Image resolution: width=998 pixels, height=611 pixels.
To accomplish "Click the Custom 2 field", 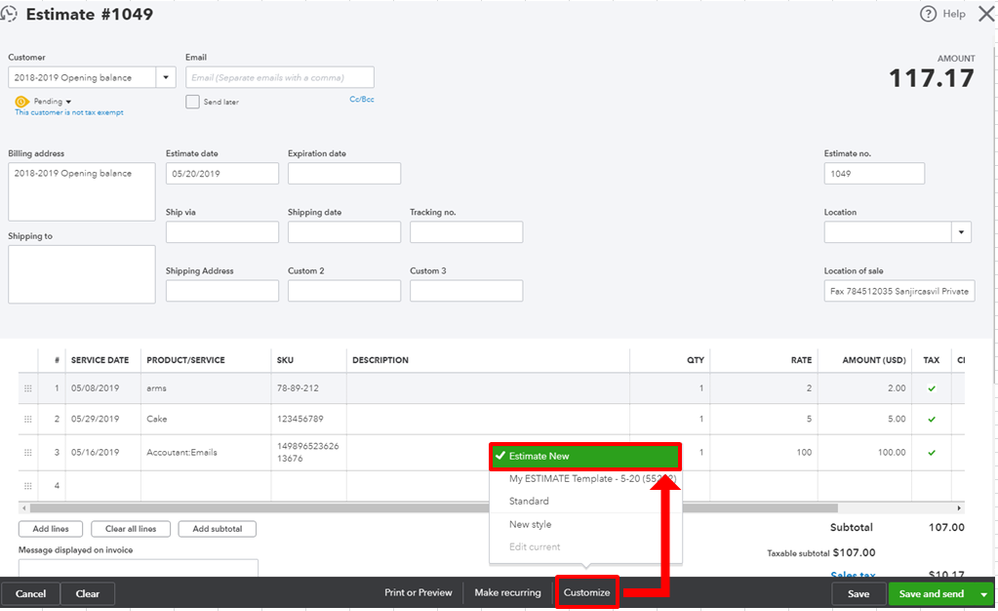I will [344, 291].
